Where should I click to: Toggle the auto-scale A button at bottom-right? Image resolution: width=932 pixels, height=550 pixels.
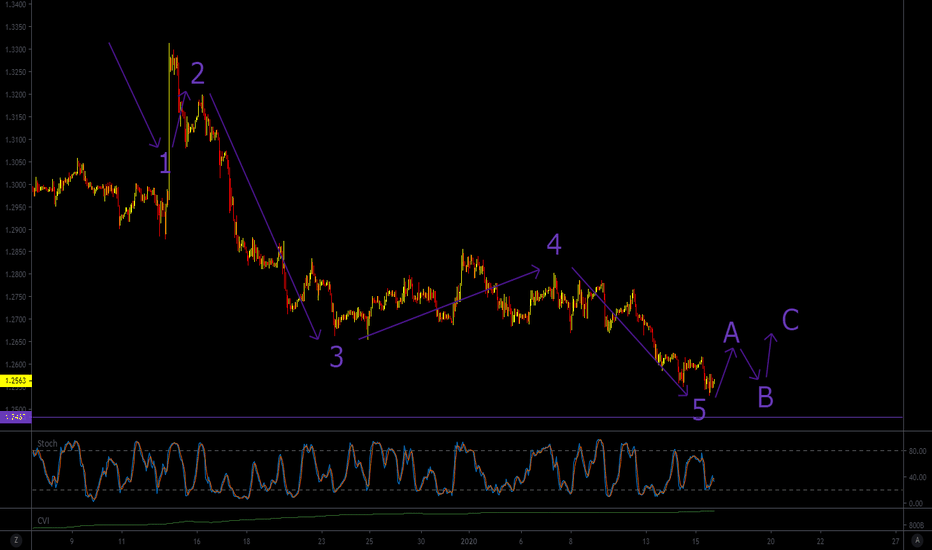[915, 540]
